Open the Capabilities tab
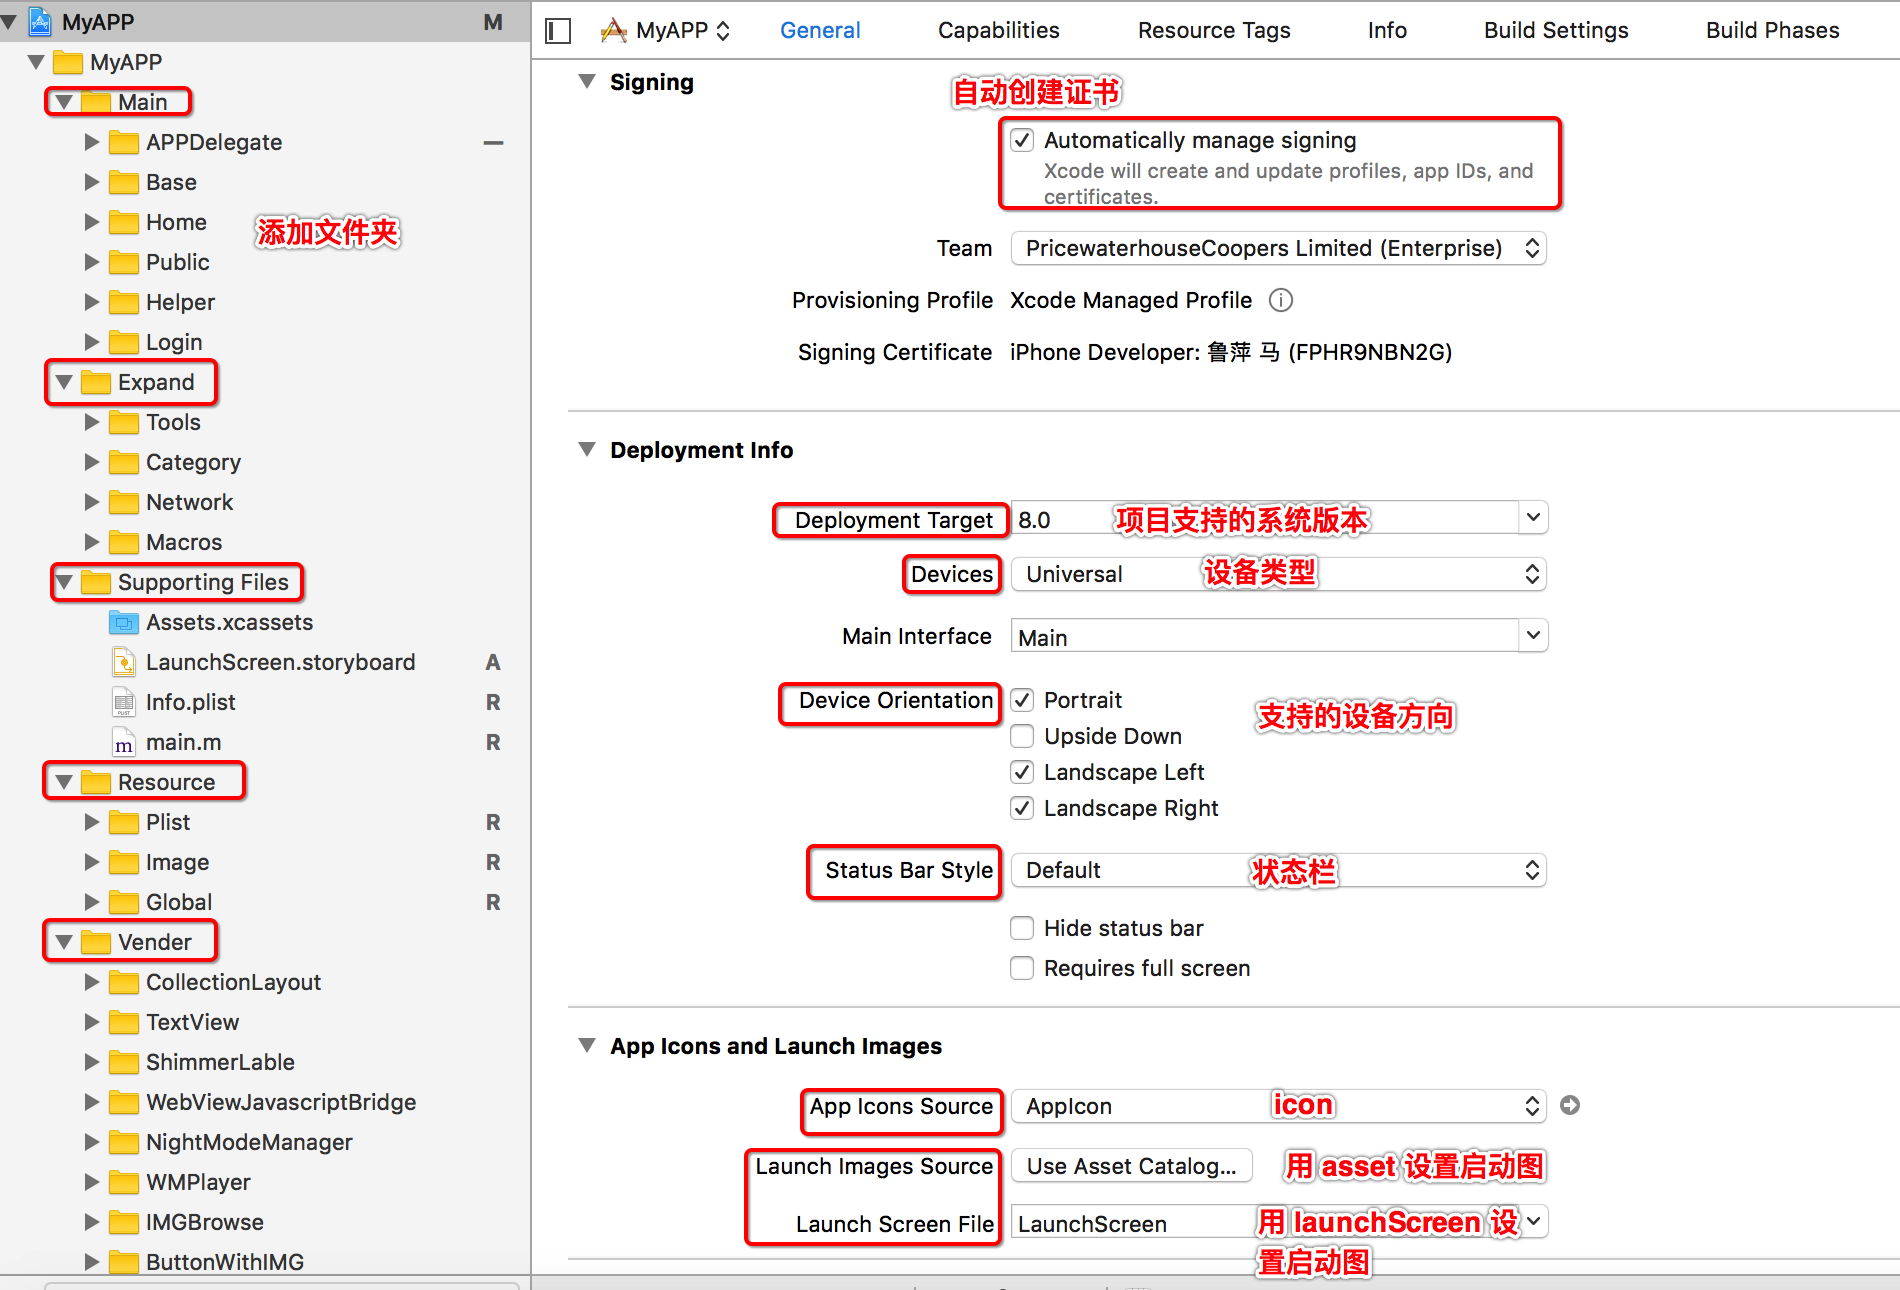The image size is (1900, 1290). point(998,31)
